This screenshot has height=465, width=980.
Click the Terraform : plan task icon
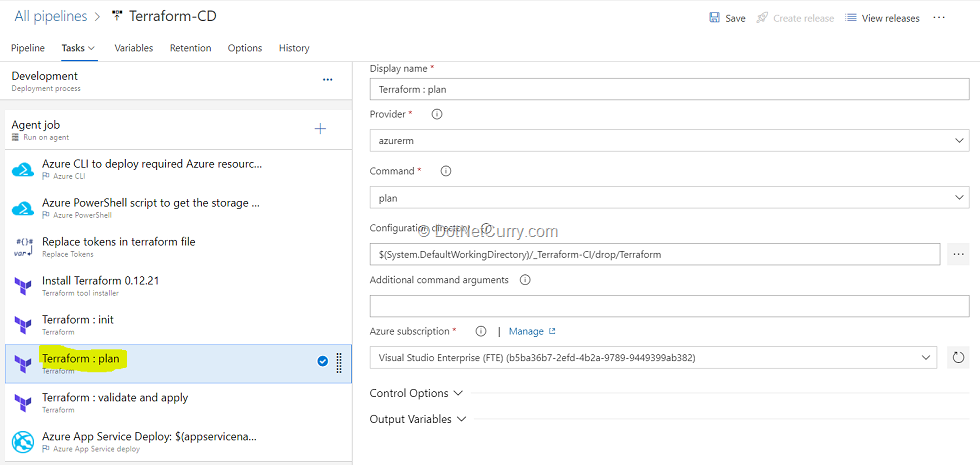[x=22, y=364]
